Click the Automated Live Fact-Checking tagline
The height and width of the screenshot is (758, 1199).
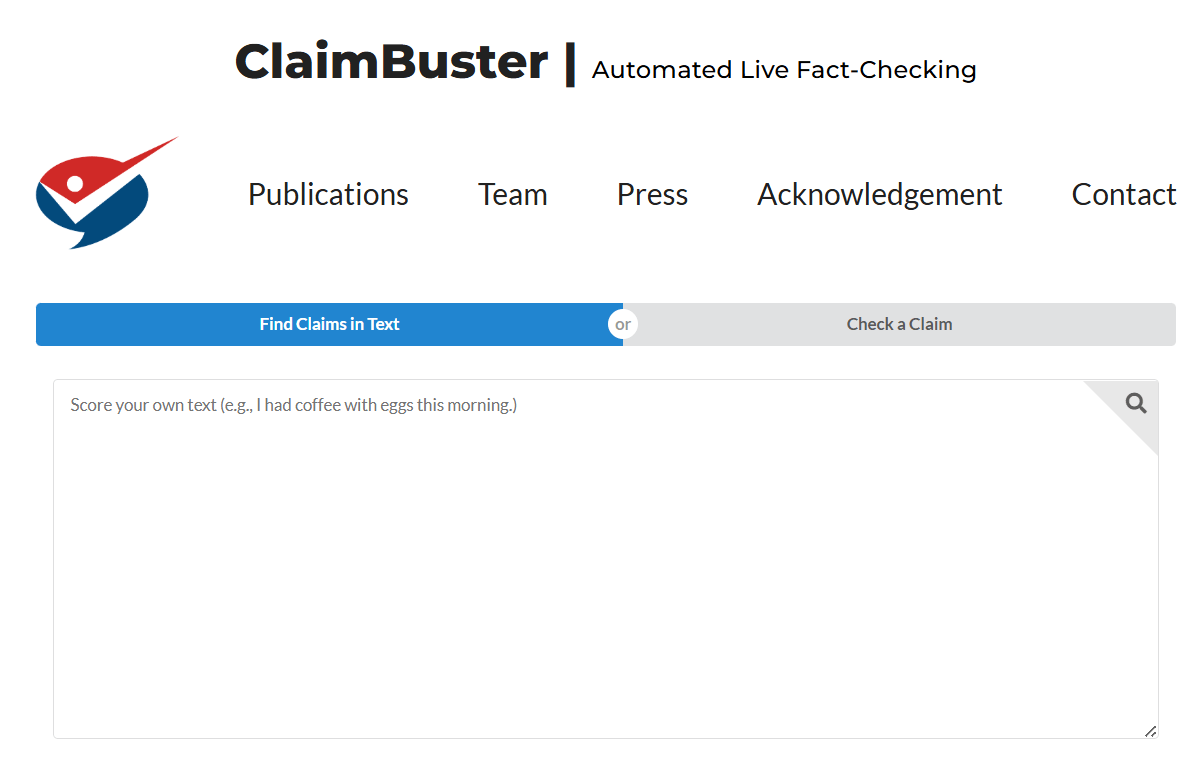pos(784,70)
